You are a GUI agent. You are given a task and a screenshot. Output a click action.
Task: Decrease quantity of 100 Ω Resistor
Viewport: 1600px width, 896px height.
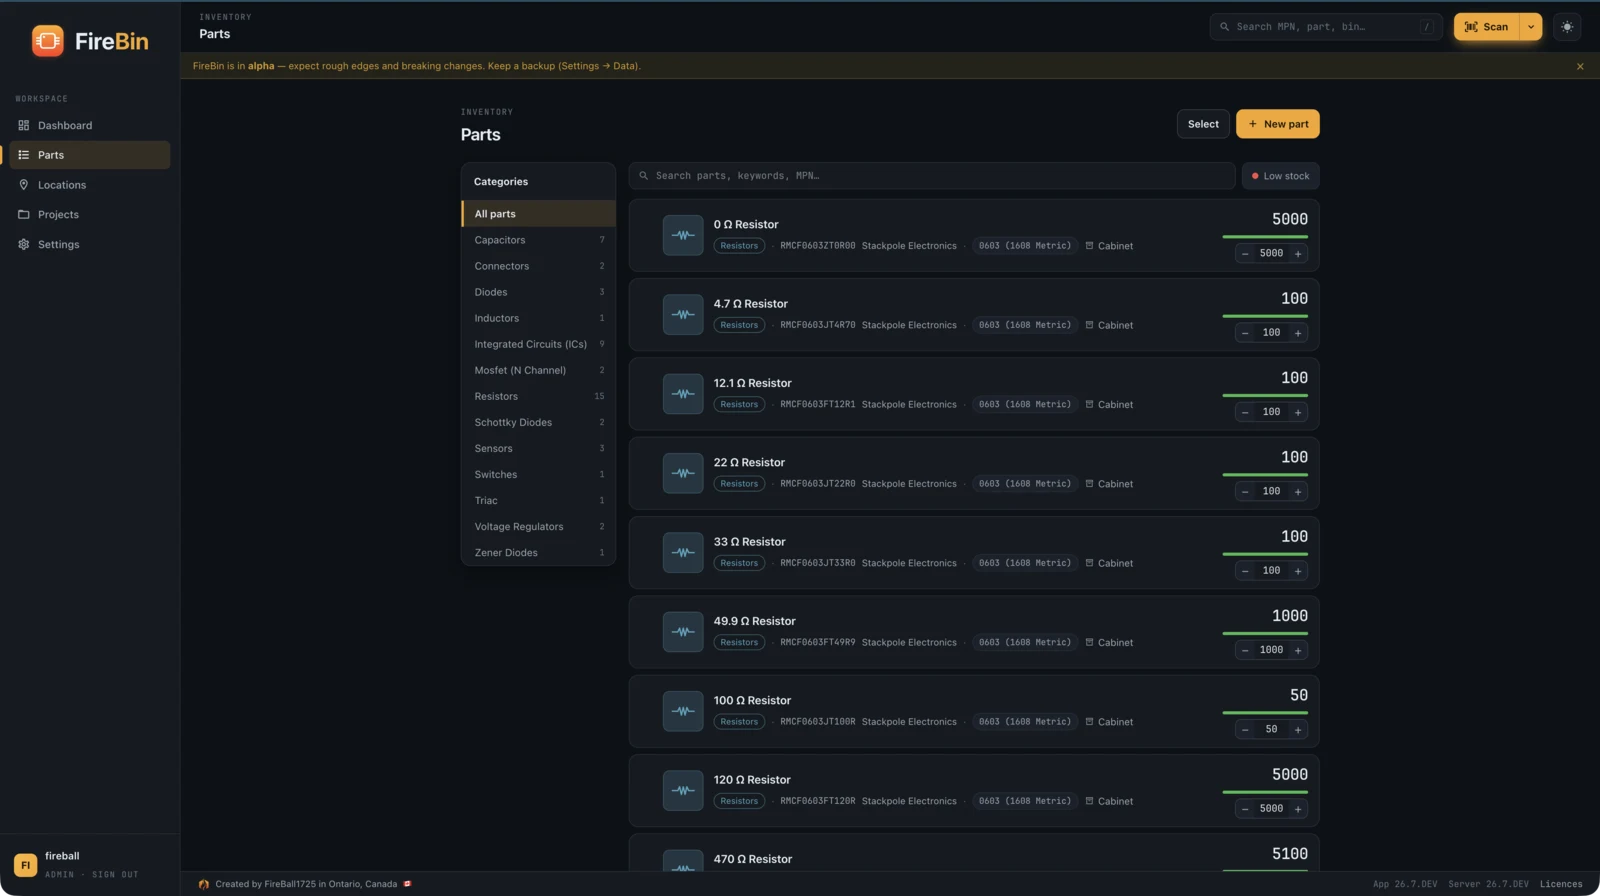(1245, 729)
